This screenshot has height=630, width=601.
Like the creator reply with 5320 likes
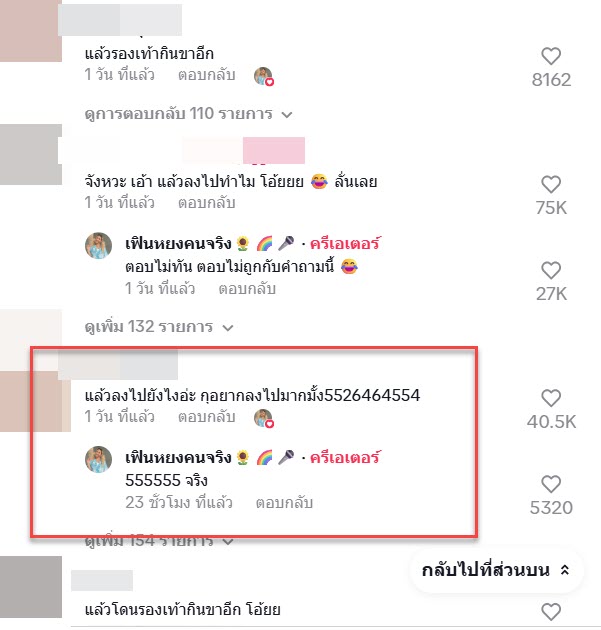[551, 484]
